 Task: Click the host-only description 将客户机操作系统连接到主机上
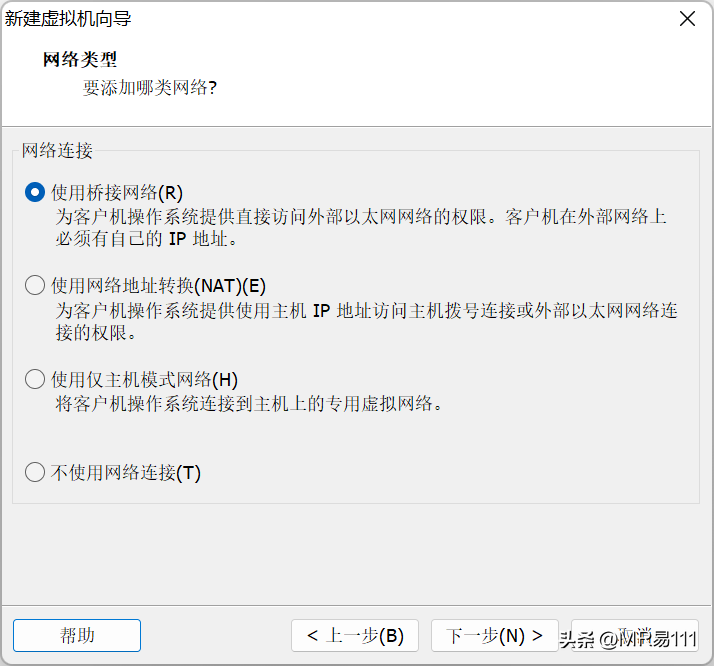pyautogui.click(x=249, y=403)
